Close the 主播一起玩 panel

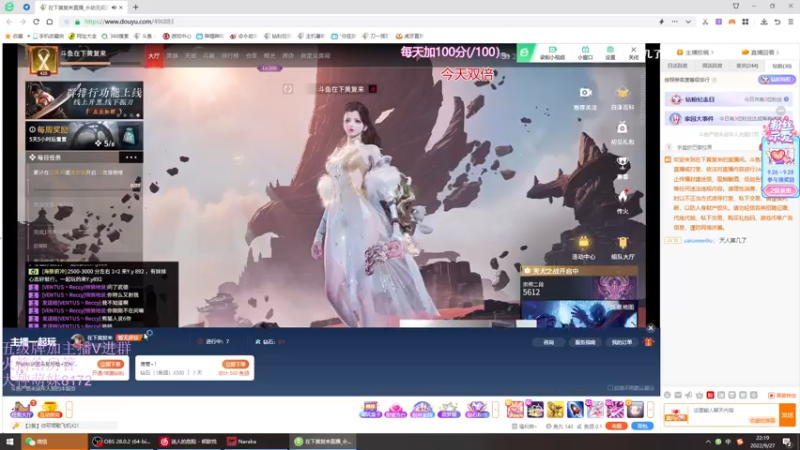651,328
